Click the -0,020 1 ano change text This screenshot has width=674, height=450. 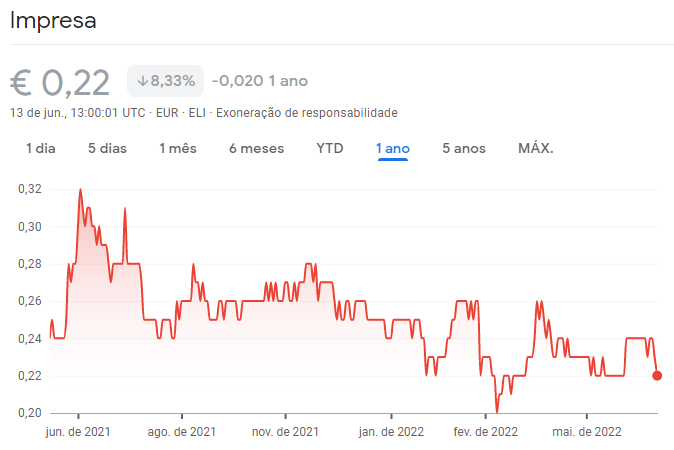(x=260, y=81)
